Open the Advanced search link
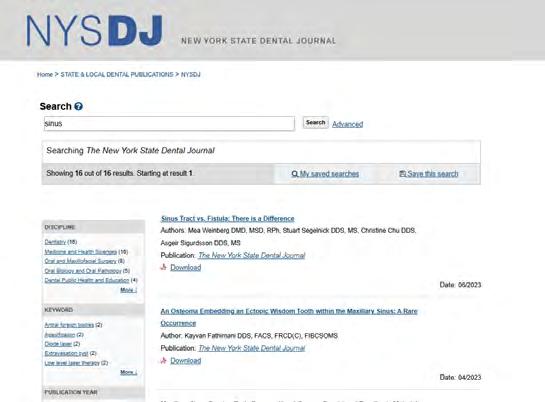The image size is (545, 402). tap(348, 124)
